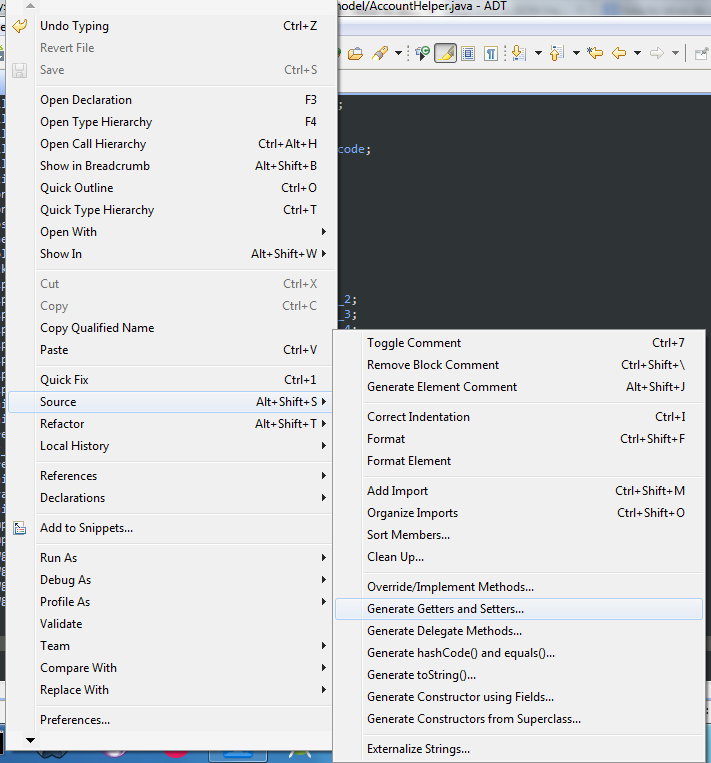
Task: Choose Correct Indentation
Action: [x=519, y=417]
